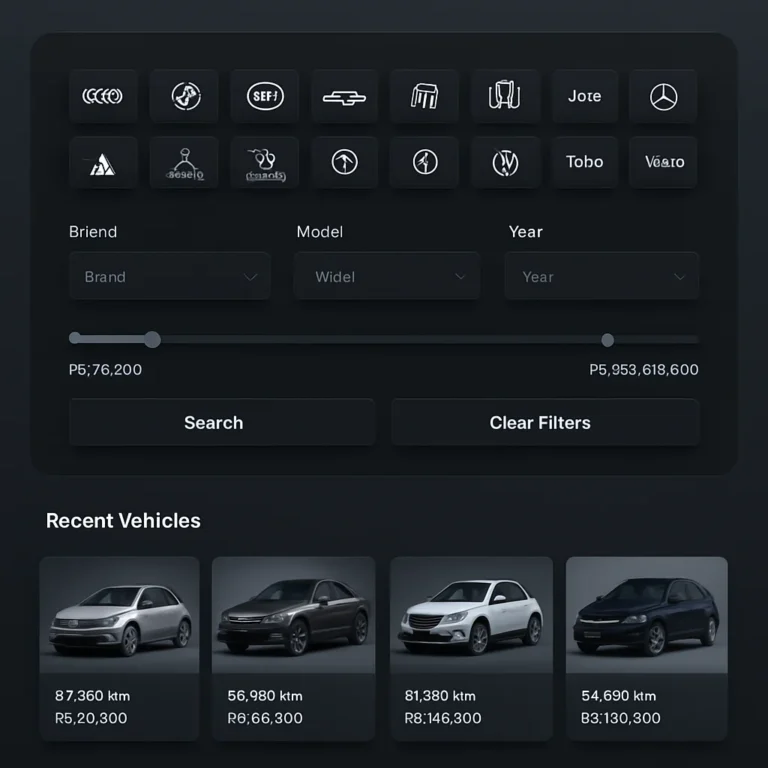
Task: Open the Year dropdown
Action: tap(601, 276)
